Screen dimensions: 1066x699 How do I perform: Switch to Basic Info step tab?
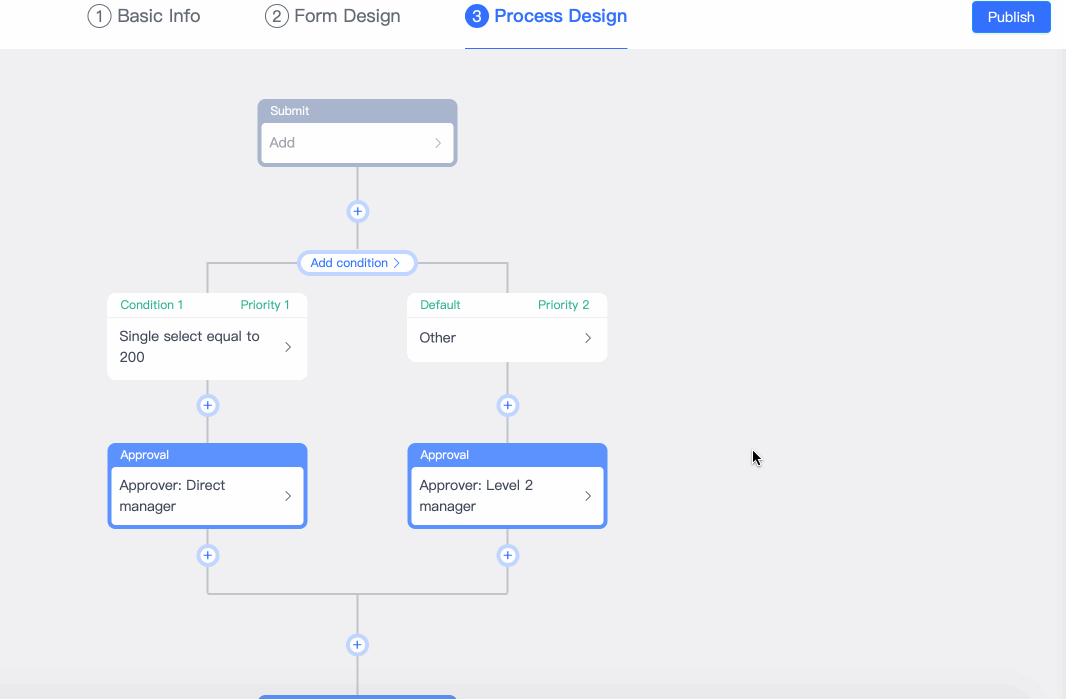[x=144, y=17]
